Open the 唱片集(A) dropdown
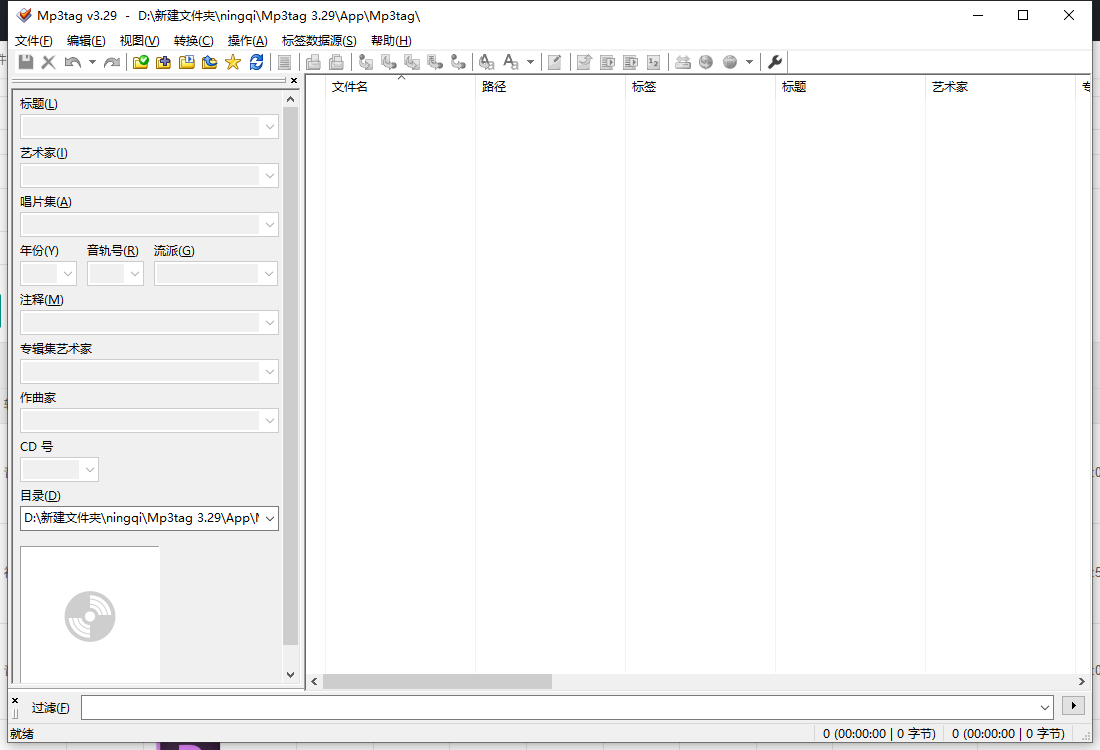 point(269,225)
